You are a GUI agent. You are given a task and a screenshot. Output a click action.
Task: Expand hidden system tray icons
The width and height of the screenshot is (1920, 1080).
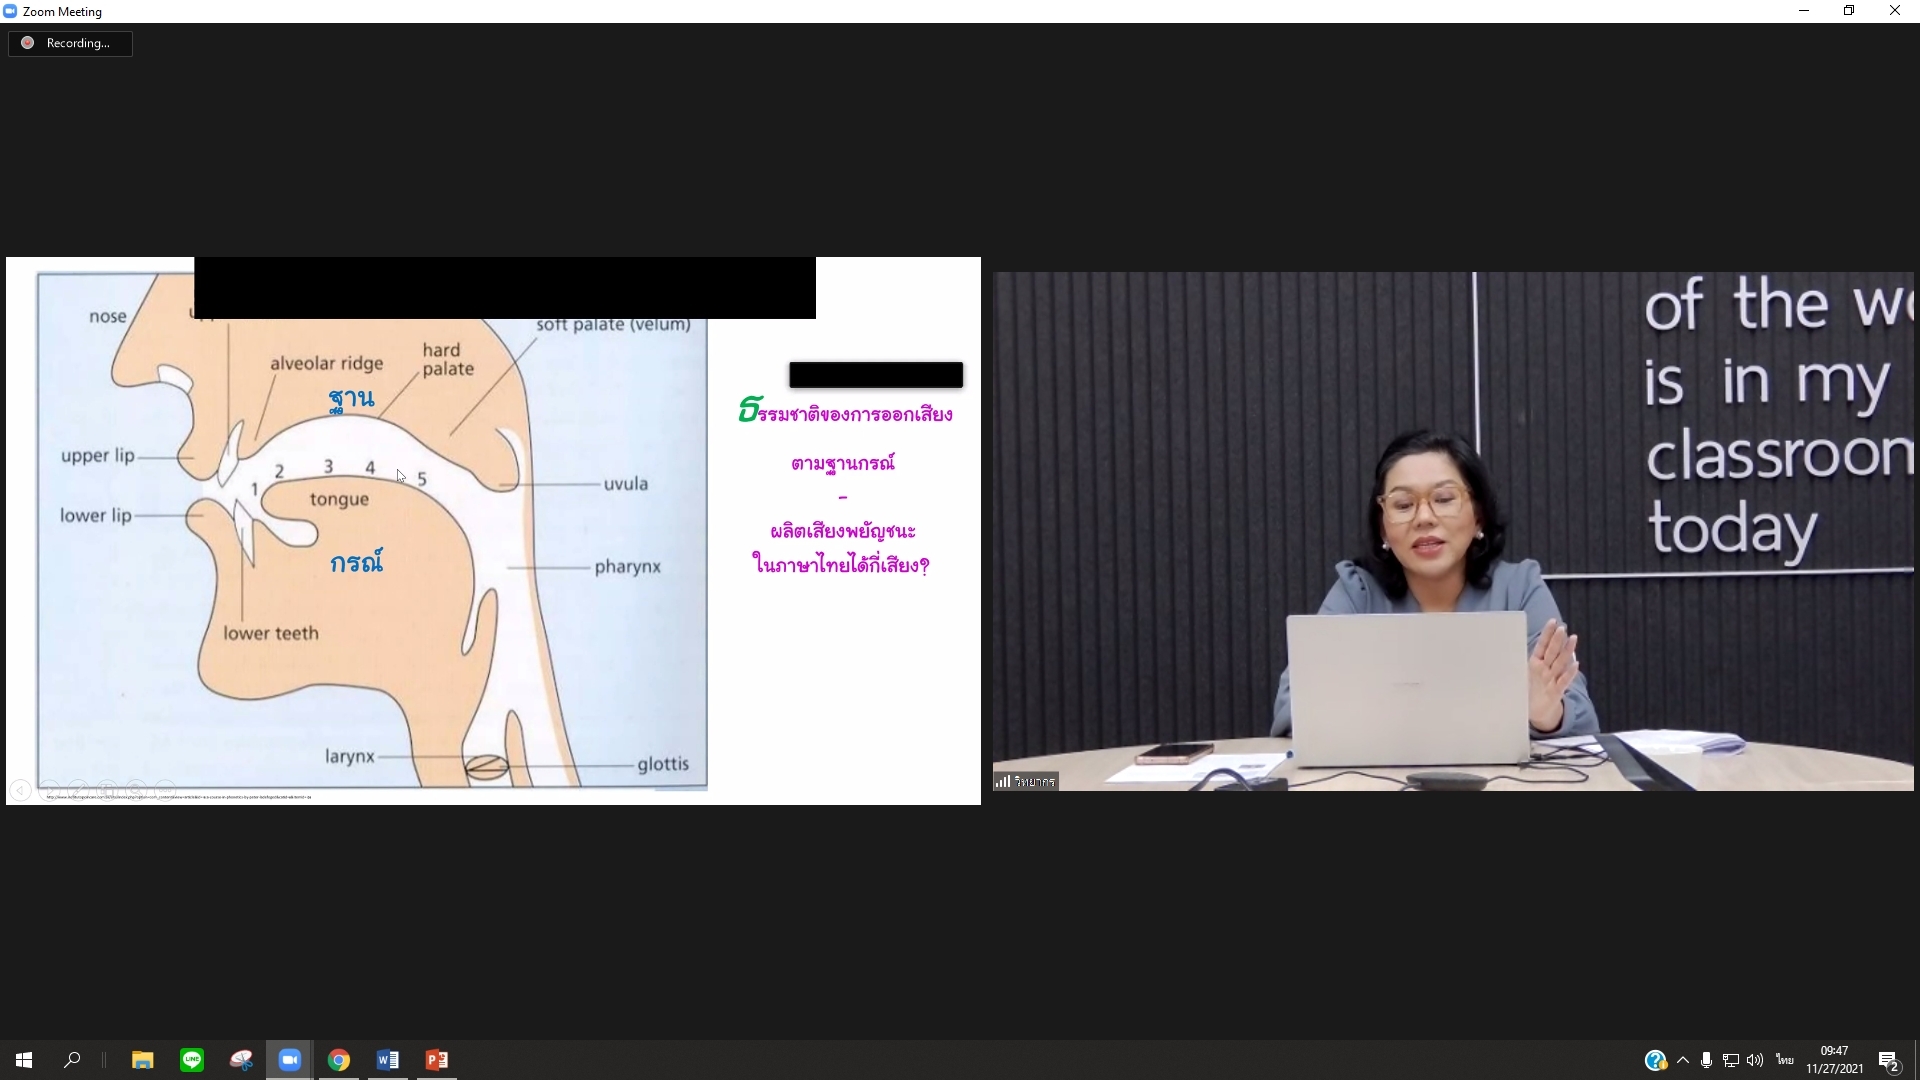pyautogui.click(x=1683, y=1060)
